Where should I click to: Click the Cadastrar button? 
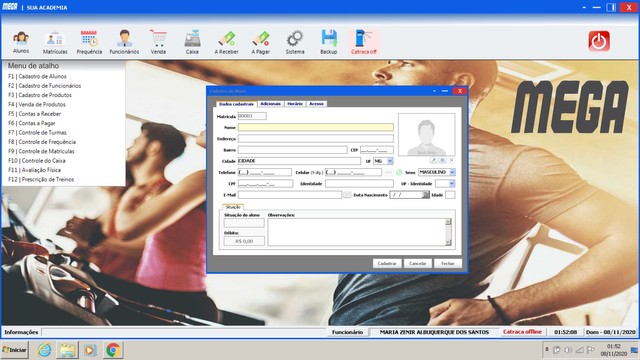(x=387, y=264)
